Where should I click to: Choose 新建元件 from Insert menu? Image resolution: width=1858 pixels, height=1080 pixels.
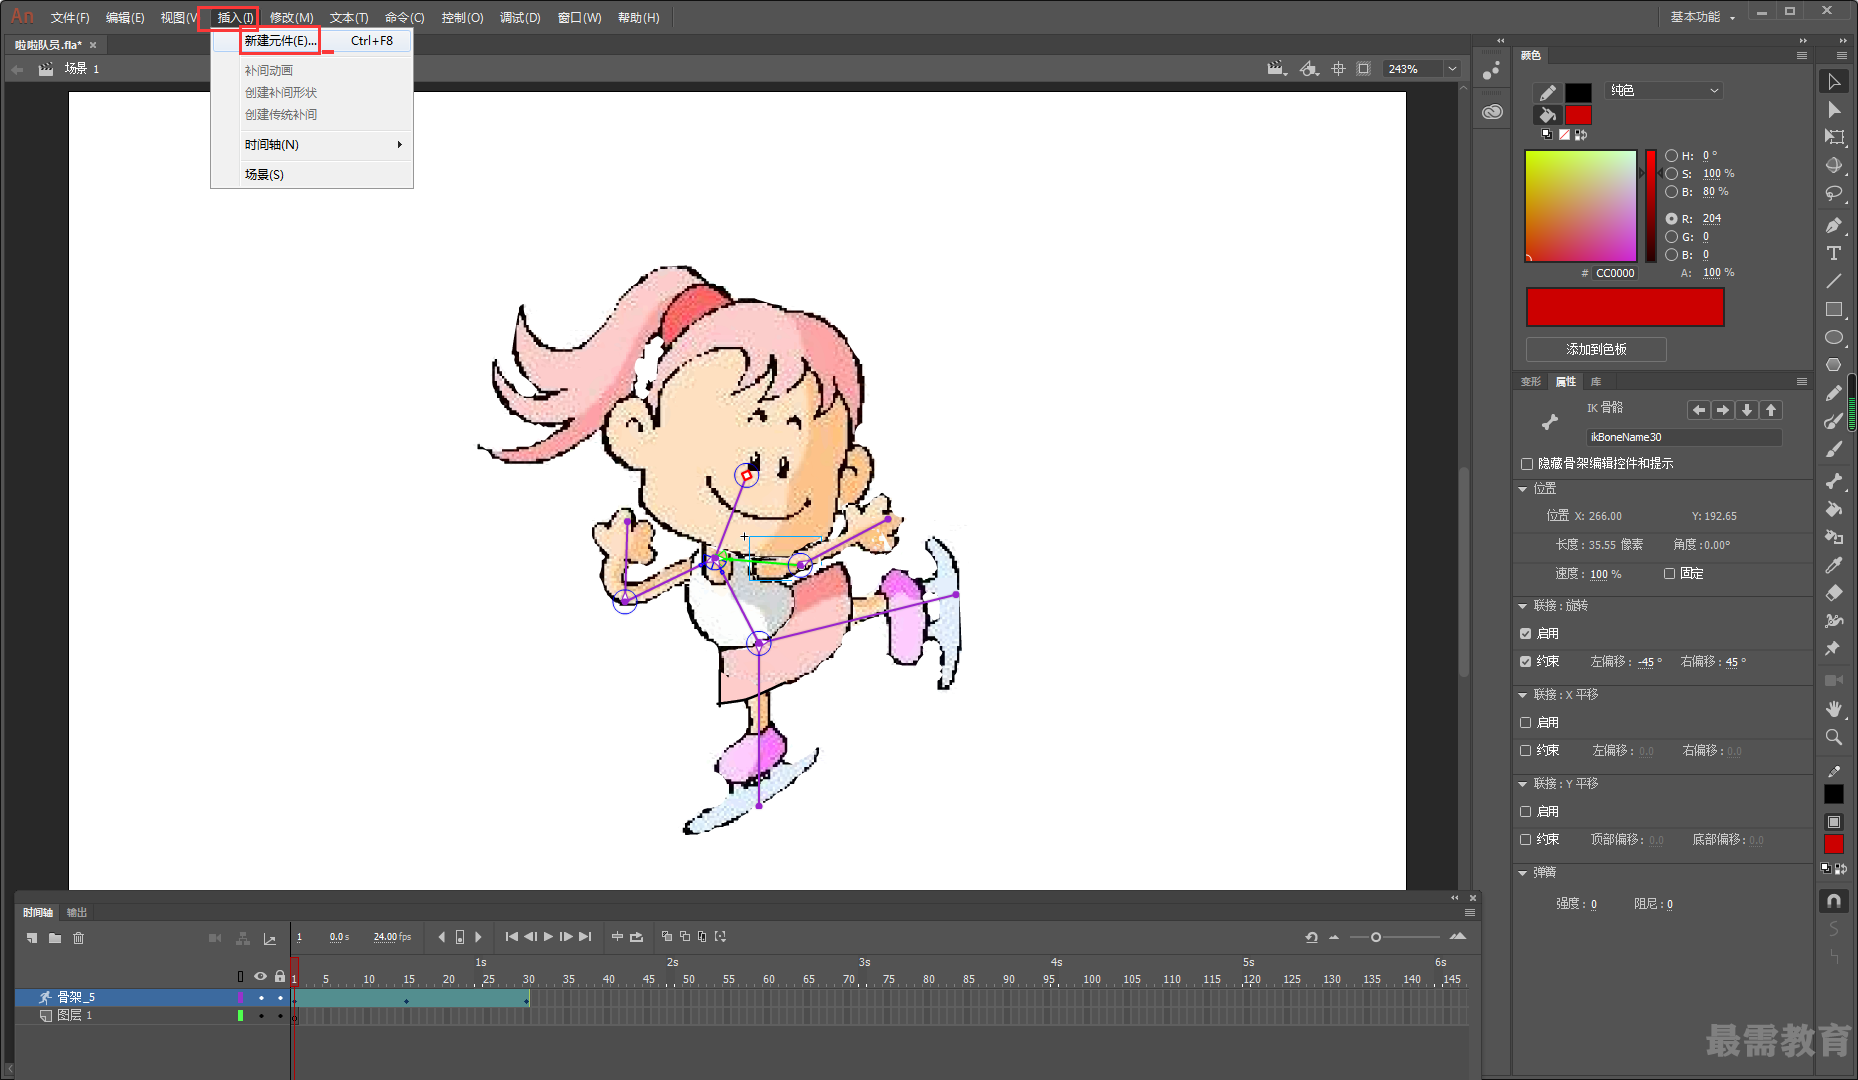coord(312,41)
